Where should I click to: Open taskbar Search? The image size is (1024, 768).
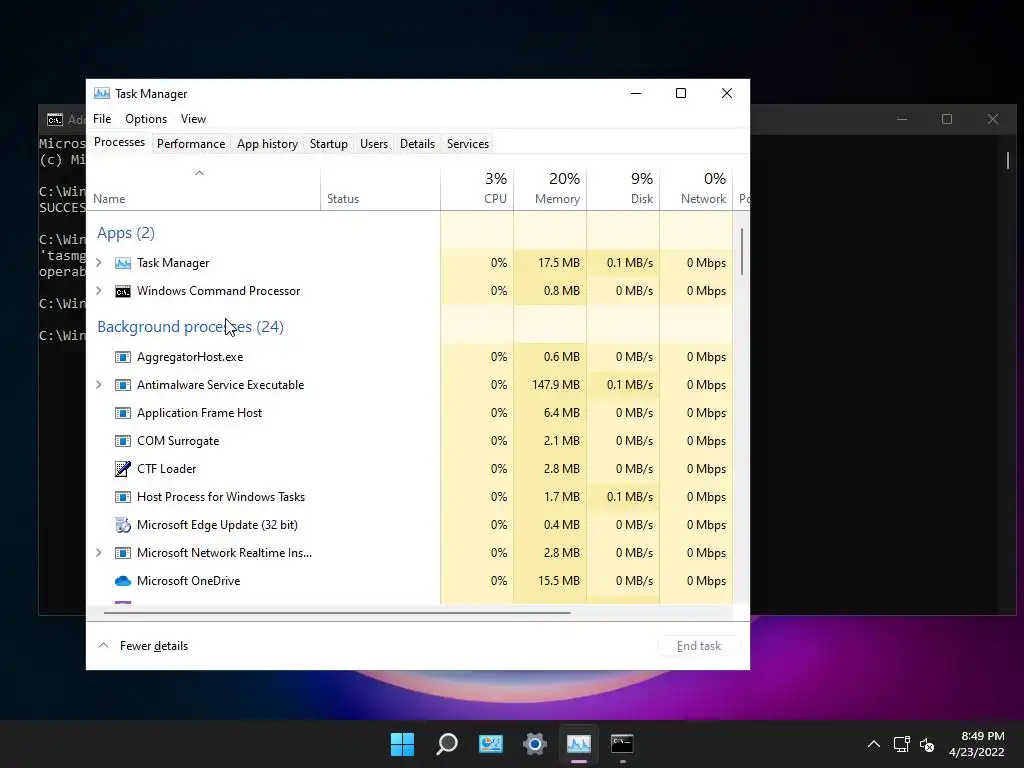447,744
